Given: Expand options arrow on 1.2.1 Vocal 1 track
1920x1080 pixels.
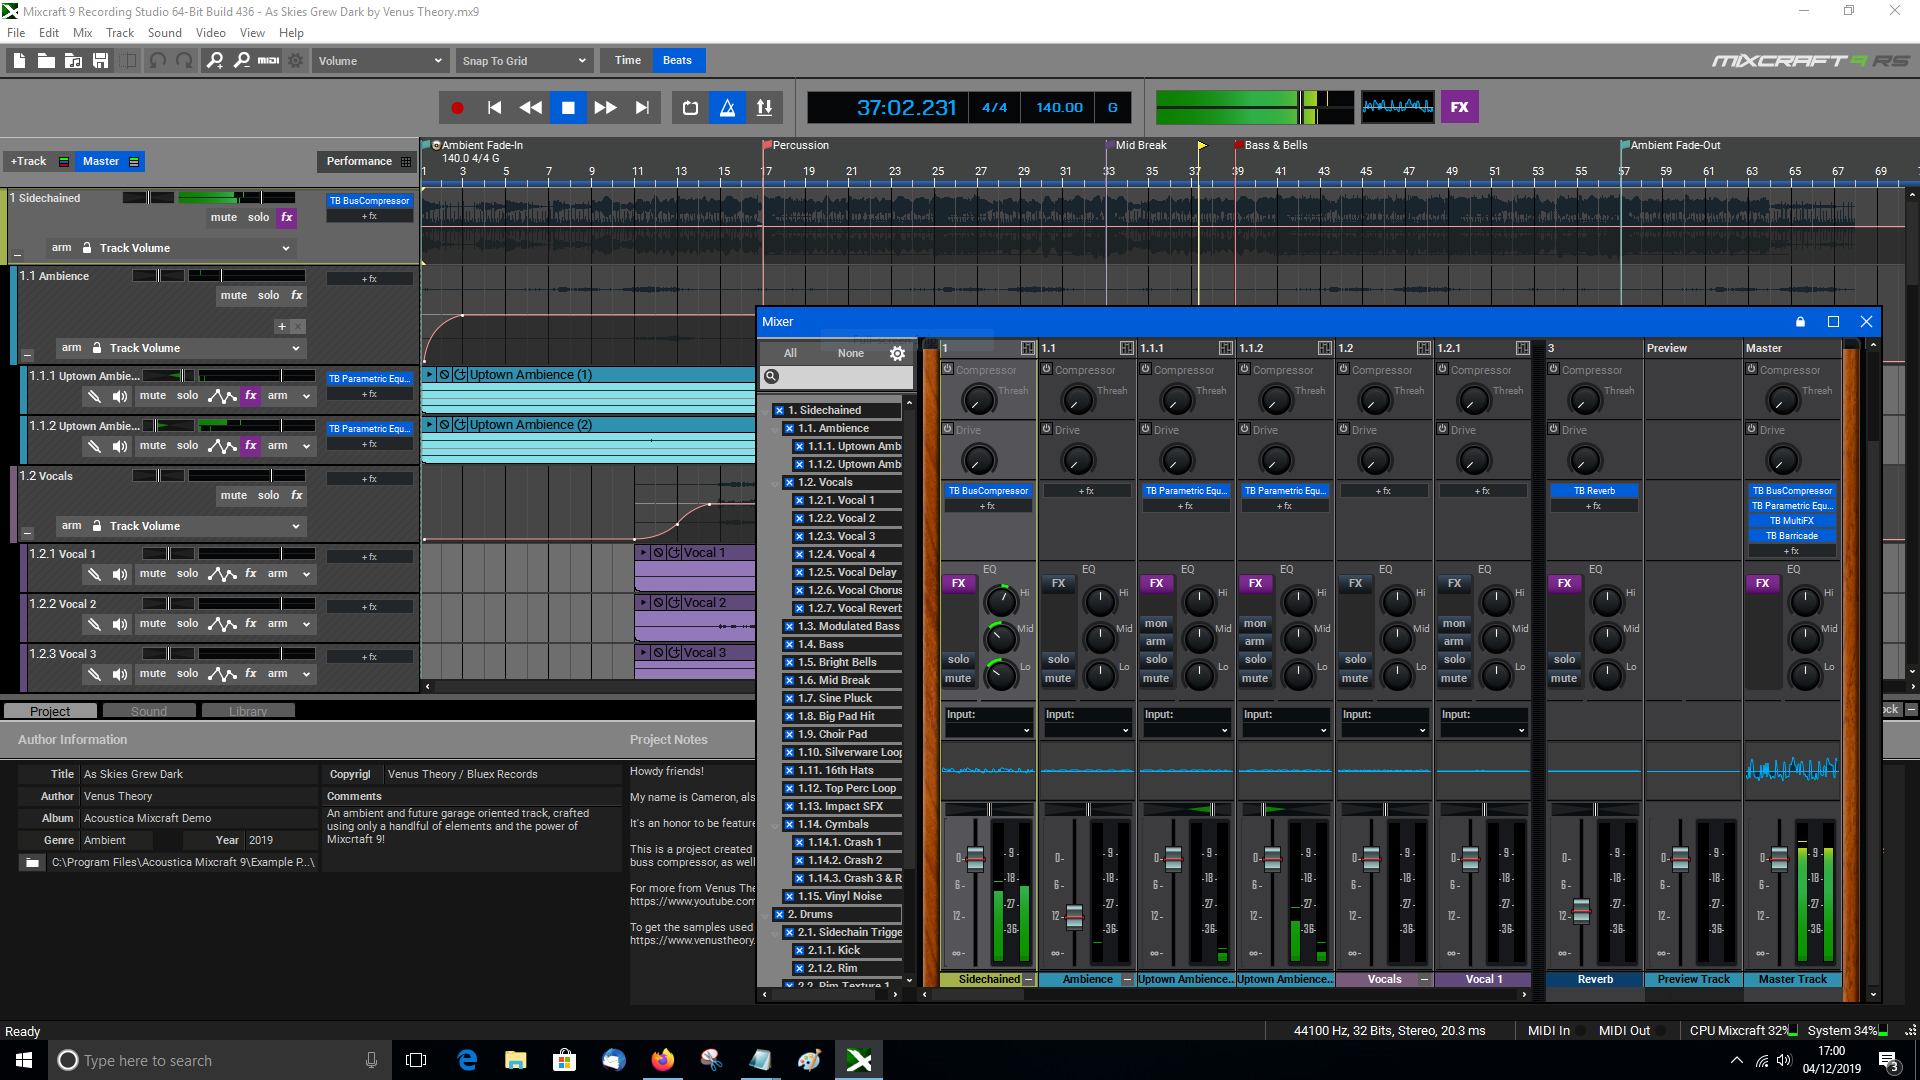Looking at the screenshot, I should point(306,574).
